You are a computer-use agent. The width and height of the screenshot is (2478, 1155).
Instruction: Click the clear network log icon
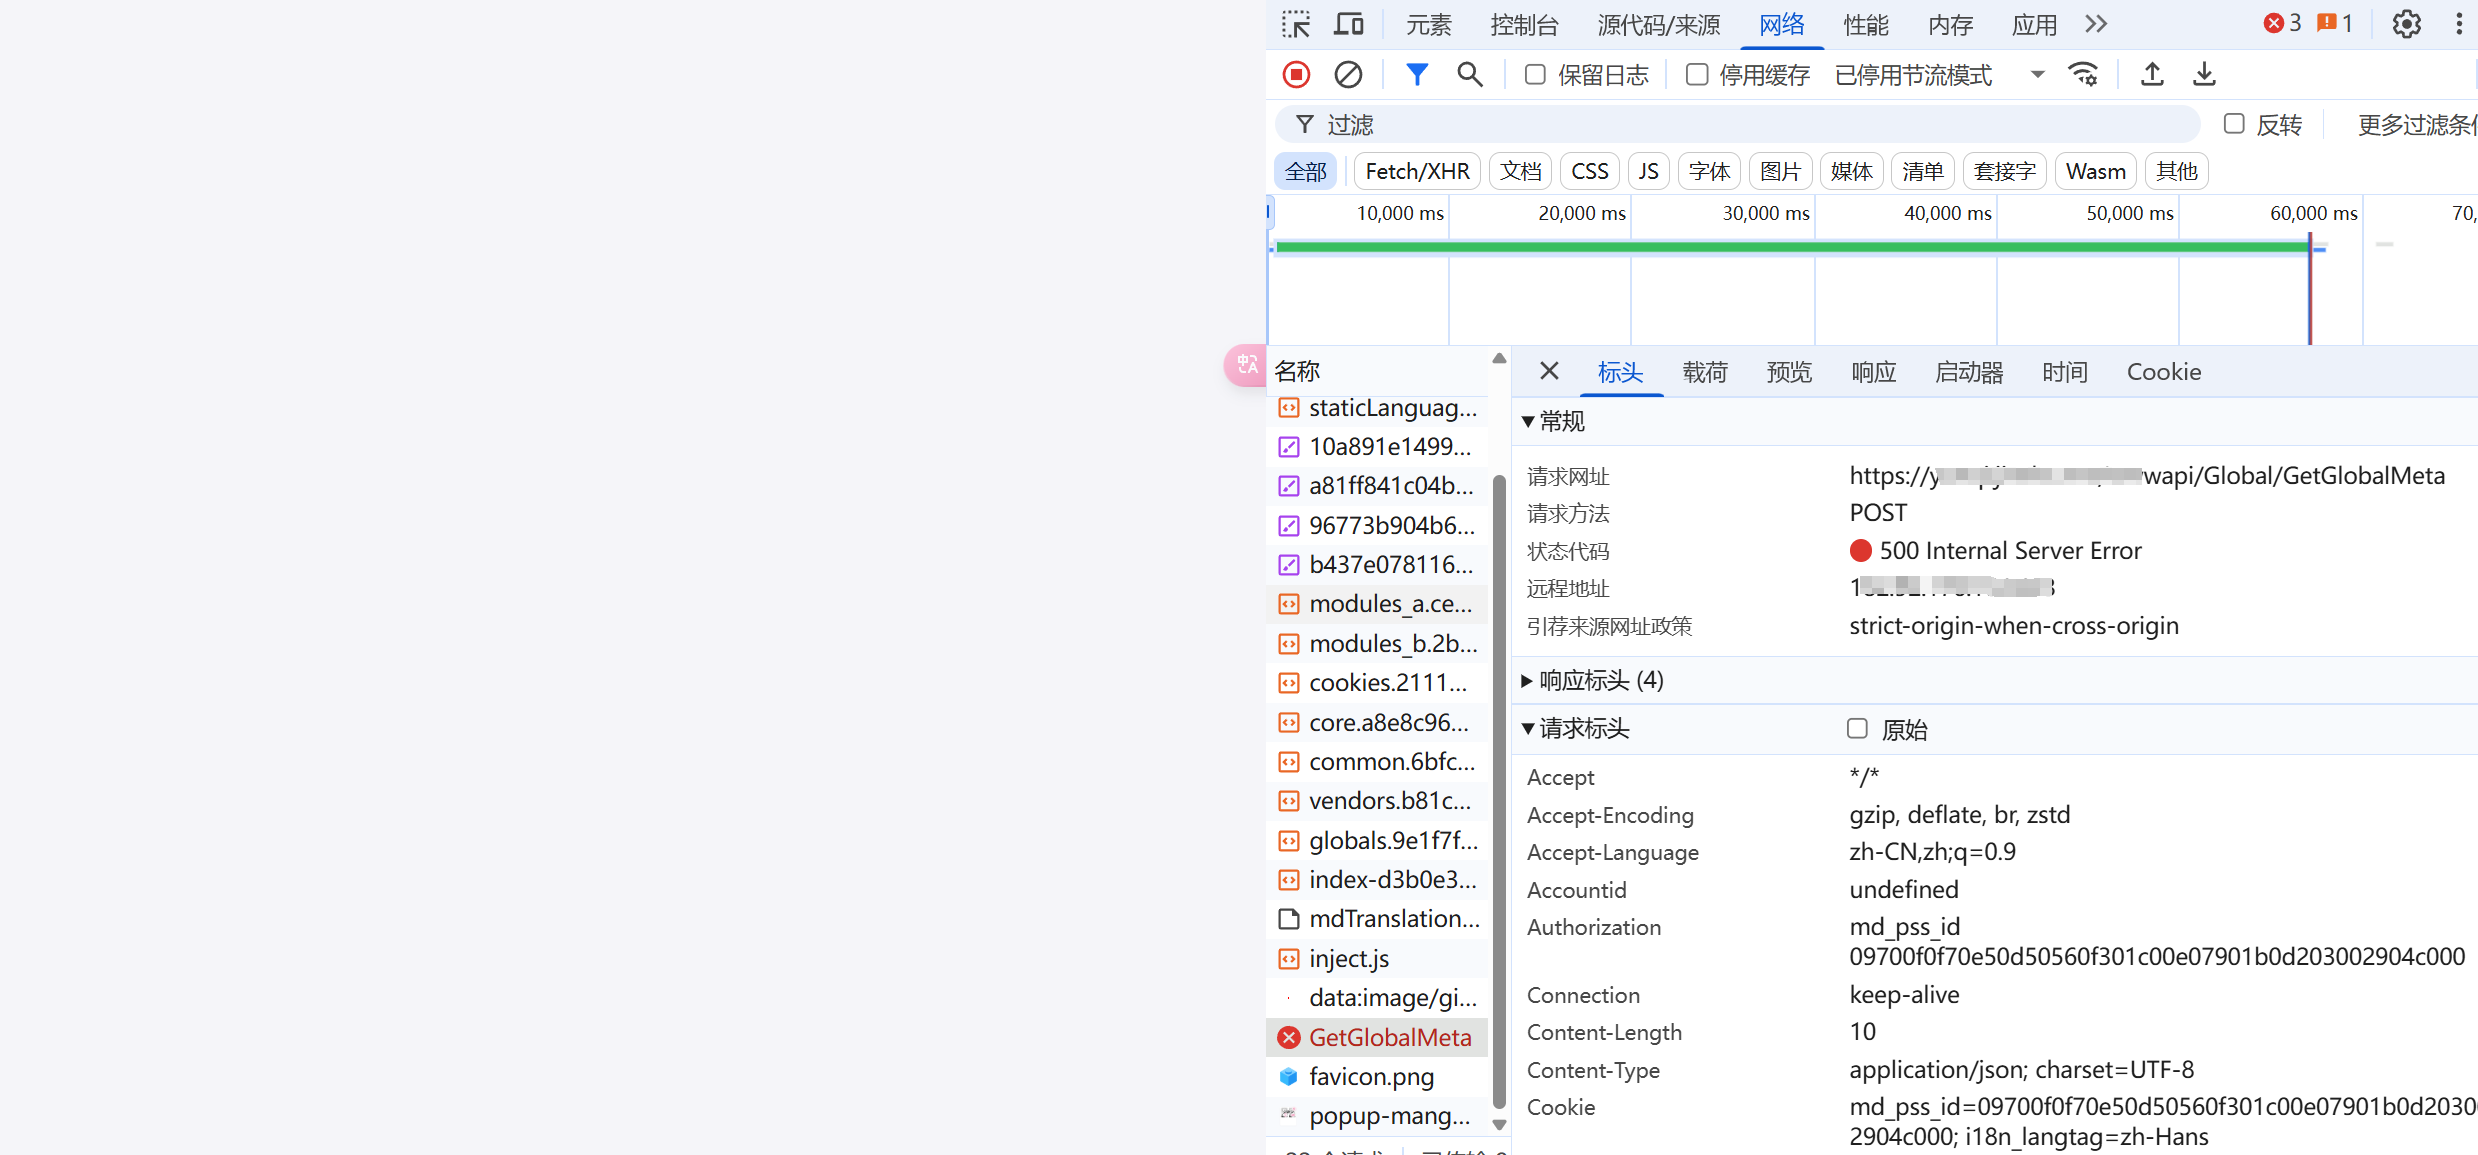click(1348, 74)
